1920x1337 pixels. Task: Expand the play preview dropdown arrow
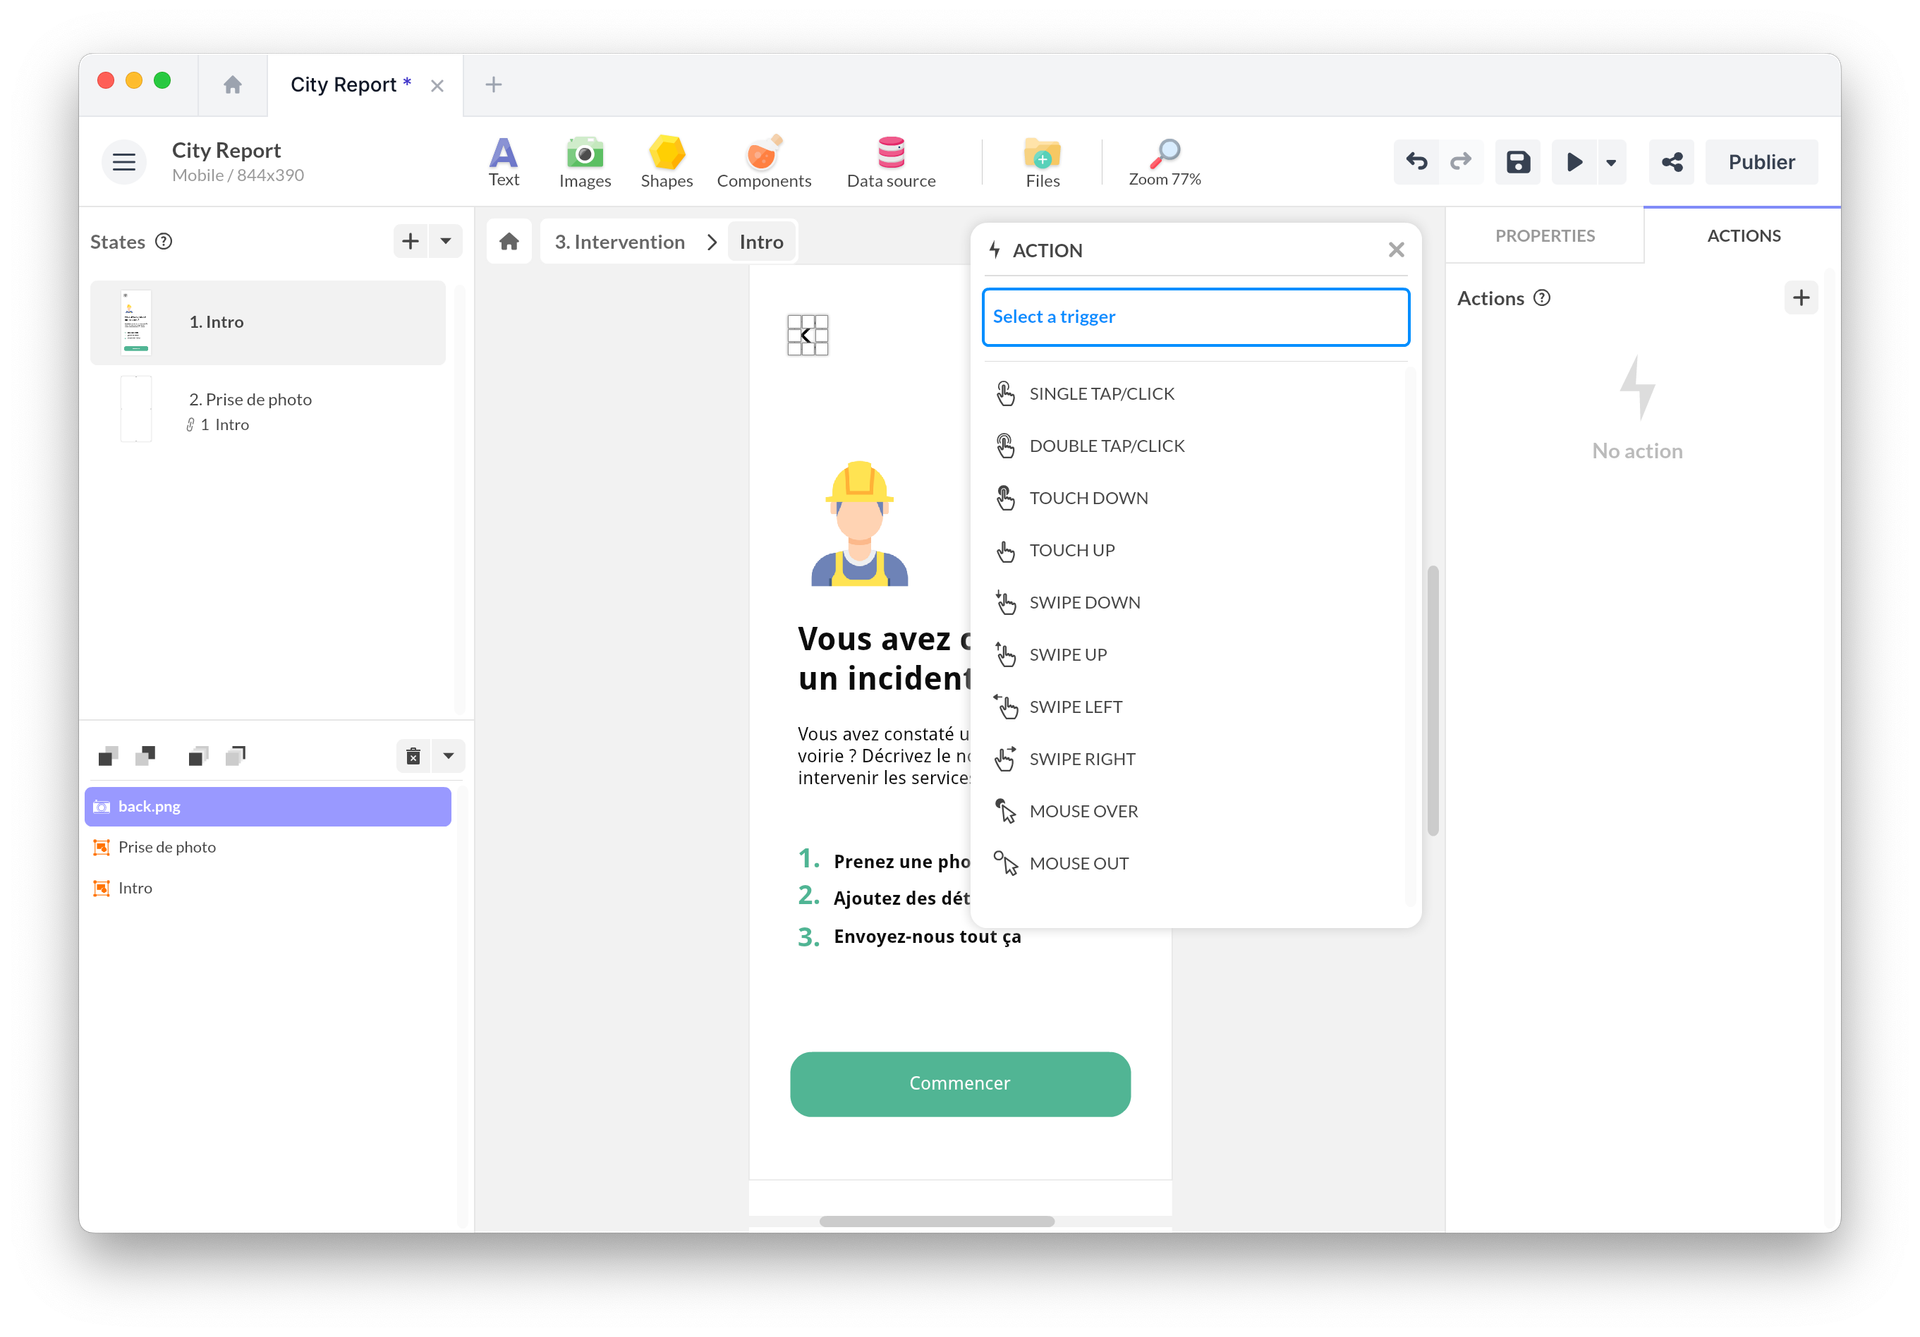1611,162
